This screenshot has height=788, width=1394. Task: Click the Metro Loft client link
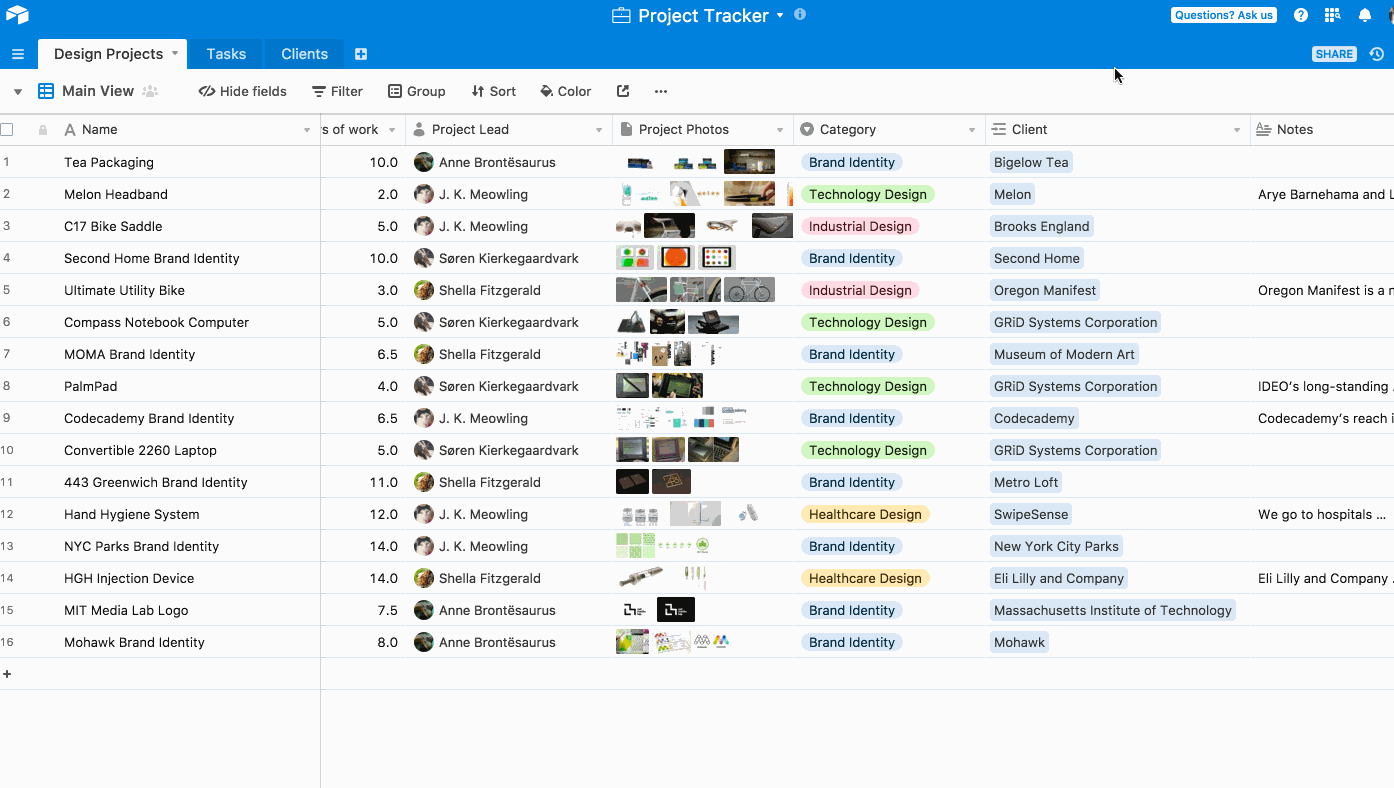coord(1026,482)
